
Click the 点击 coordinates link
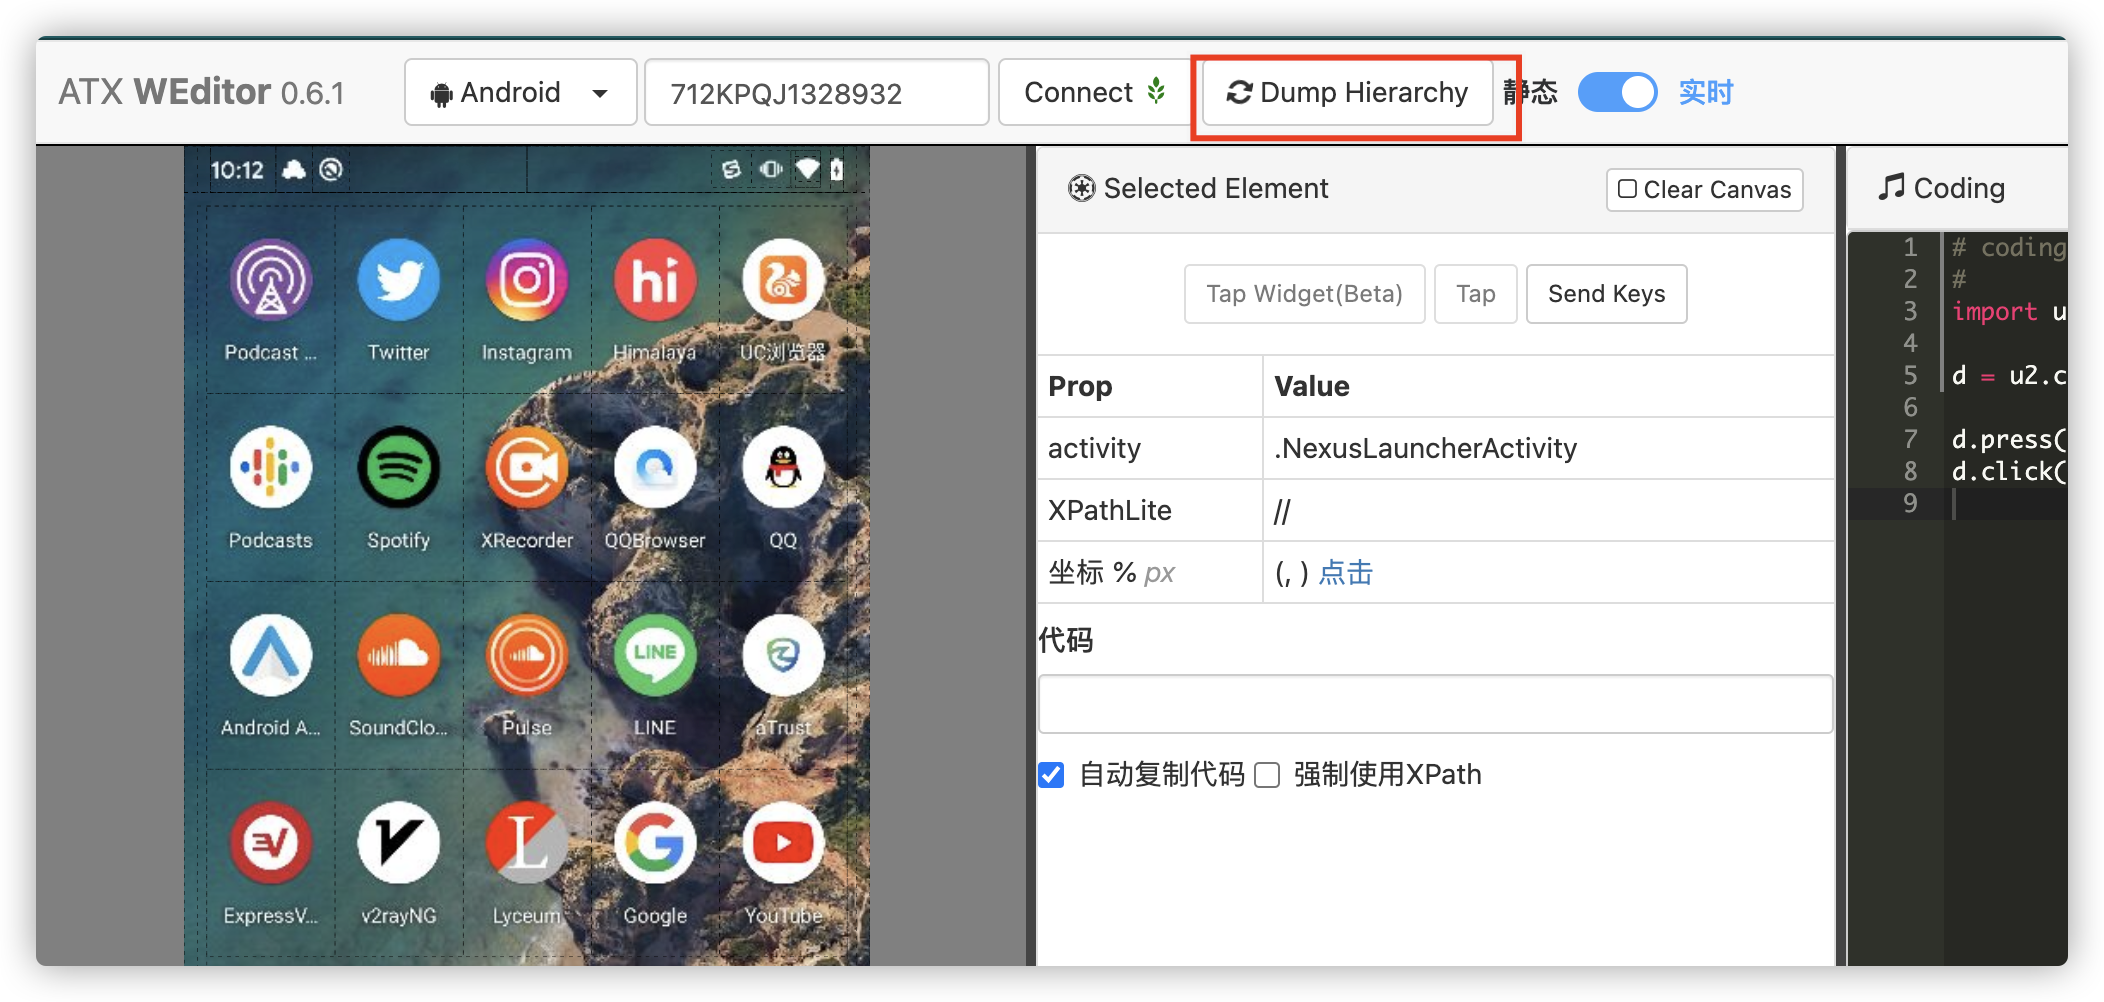click(x=1345, y=572)
